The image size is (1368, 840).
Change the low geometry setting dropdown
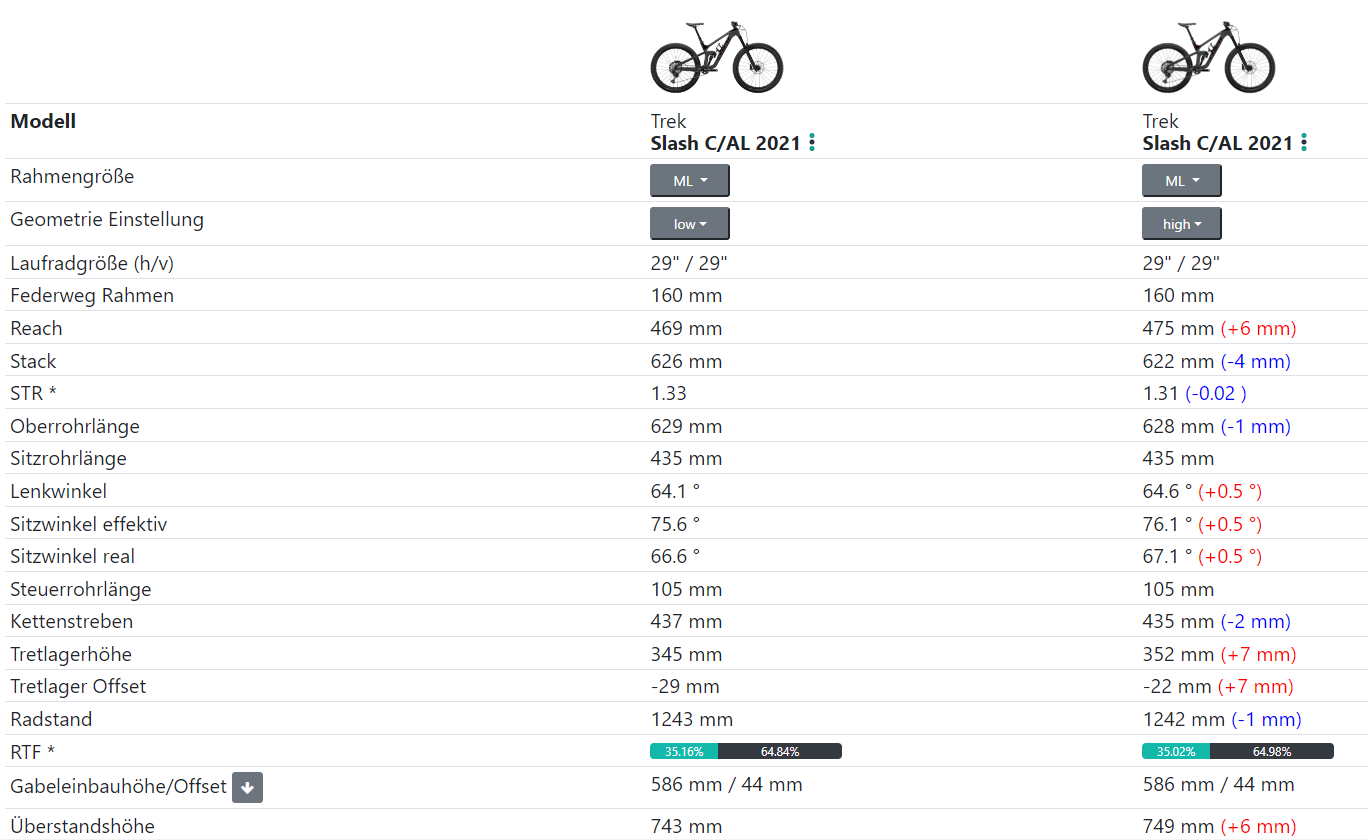click(x=690, y=224)
